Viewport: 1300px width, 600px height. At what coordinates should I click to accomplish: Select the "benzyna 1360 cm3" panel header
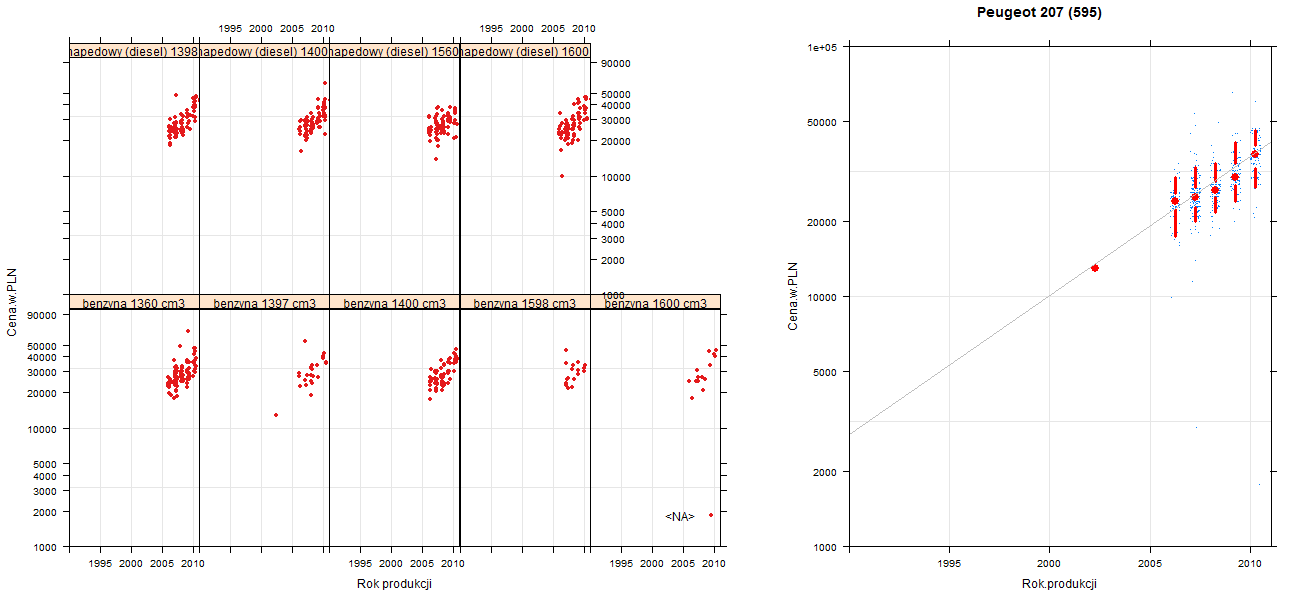pyautogui.click(x=134, y=303)
